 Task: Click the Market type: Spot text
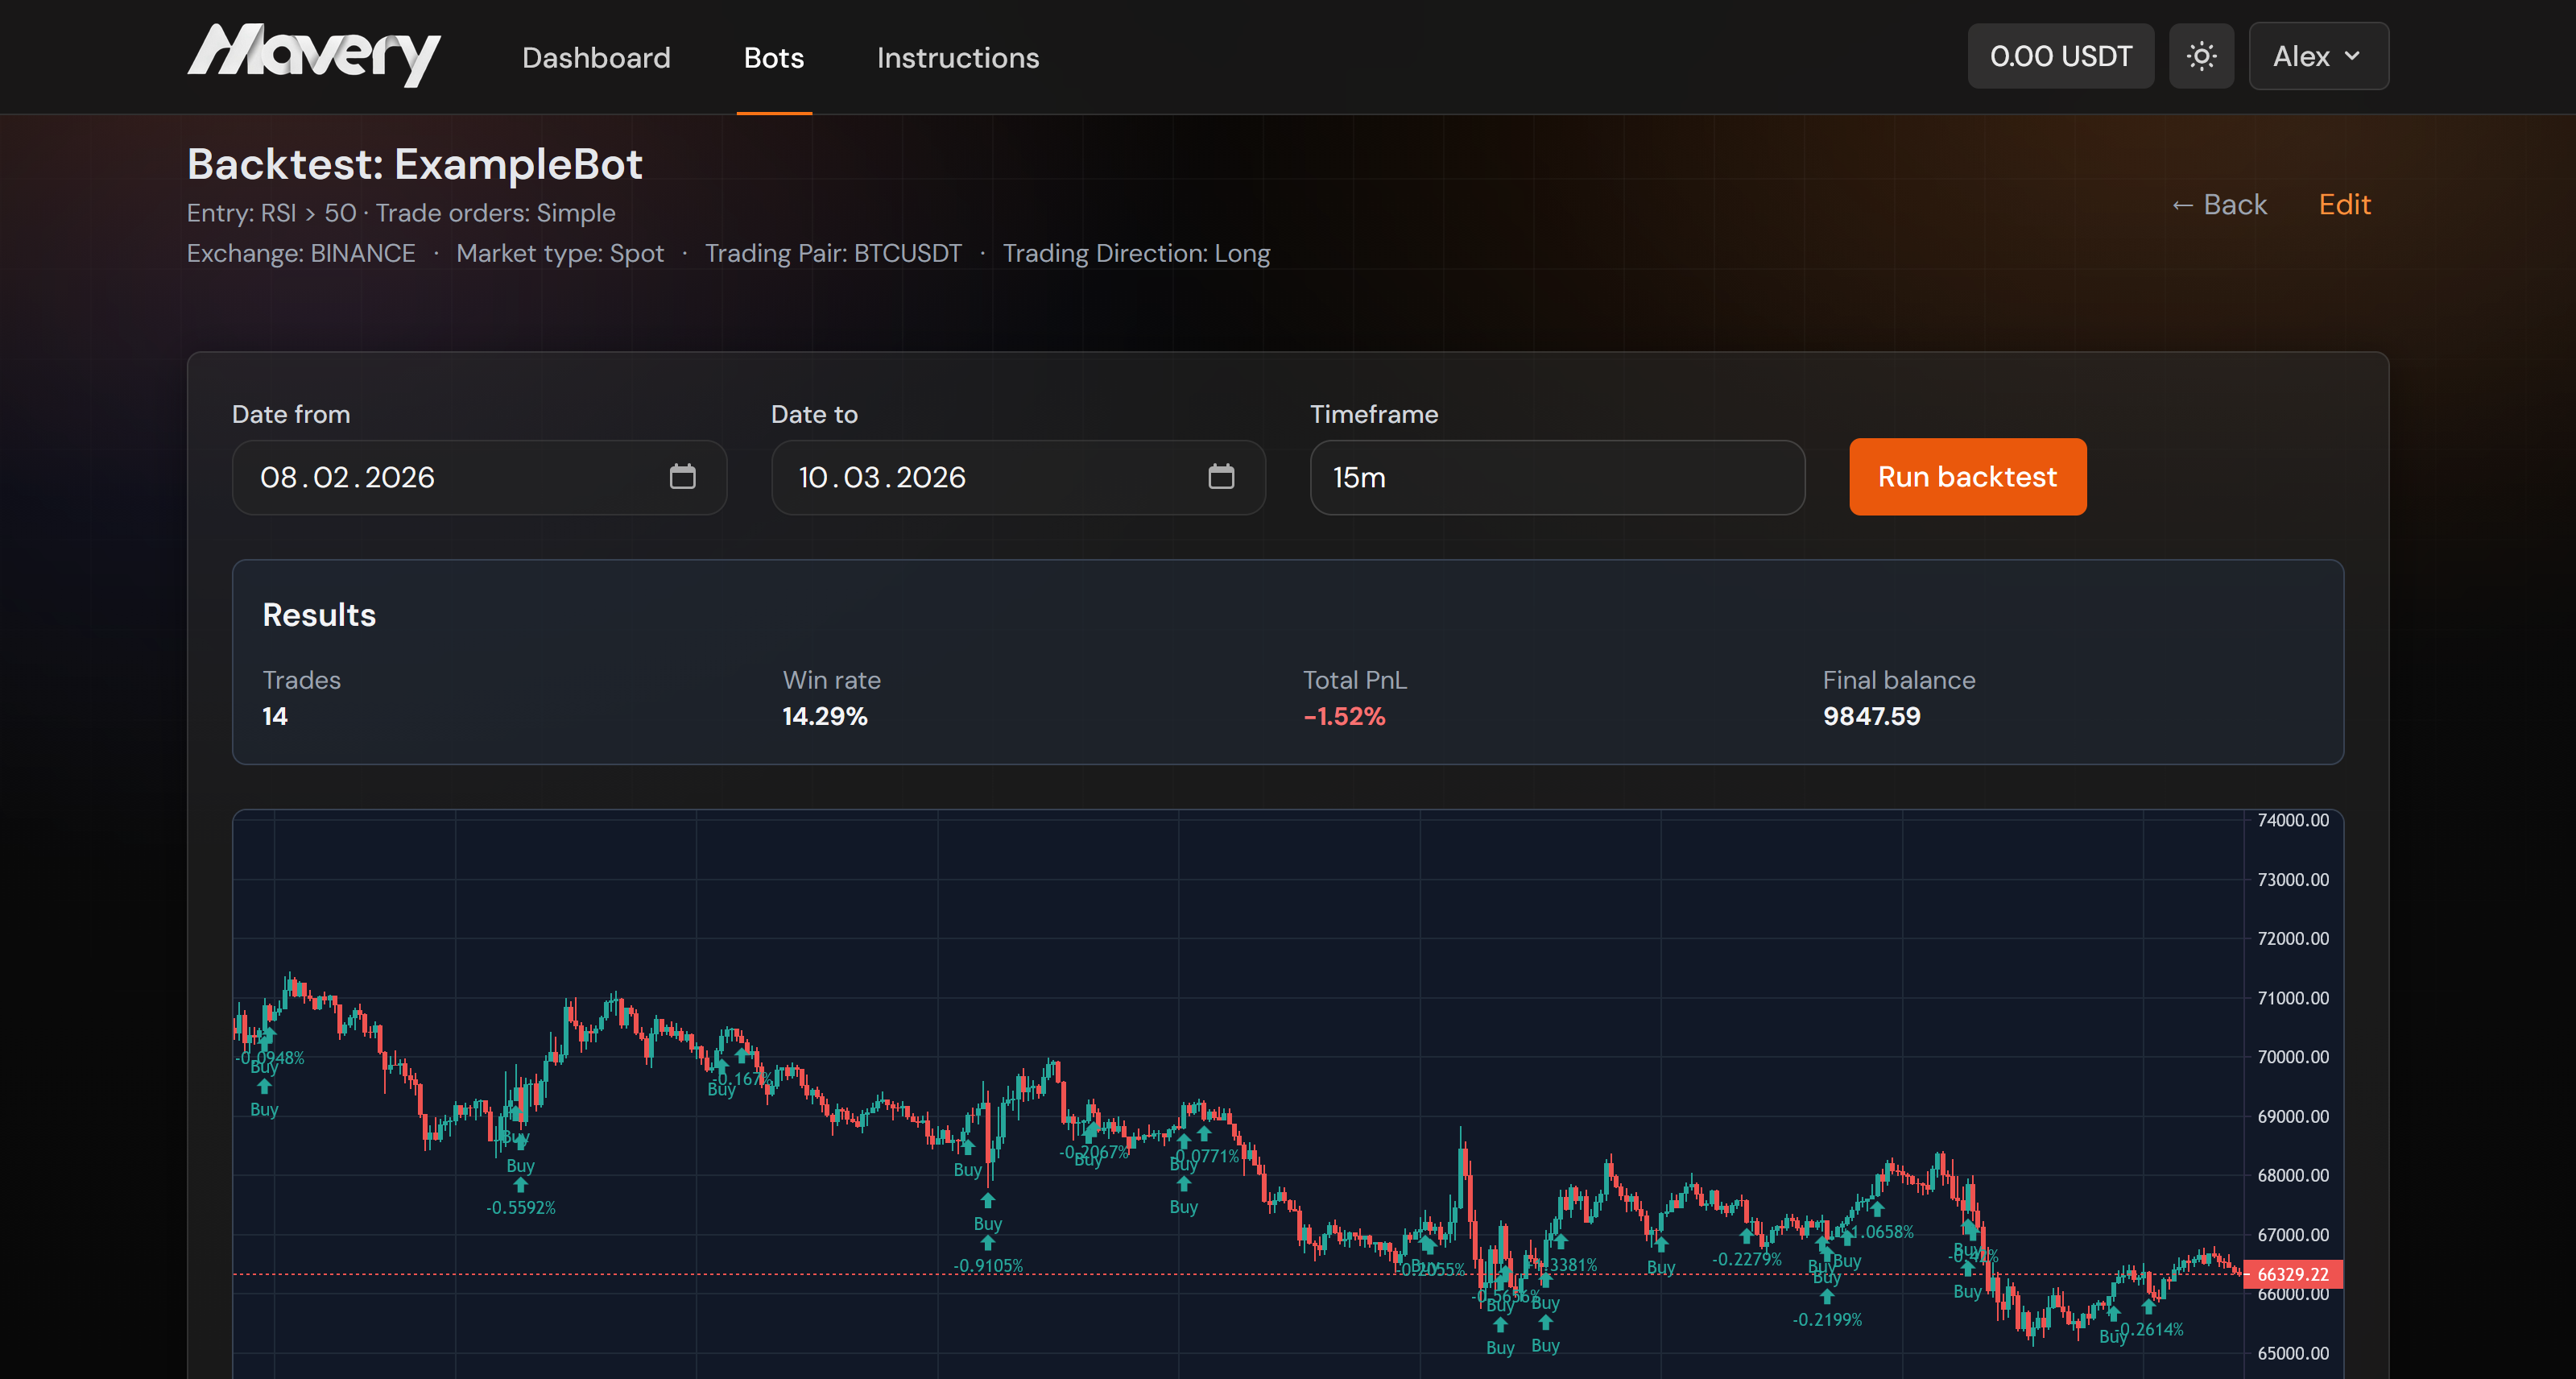tap(560, 253)
